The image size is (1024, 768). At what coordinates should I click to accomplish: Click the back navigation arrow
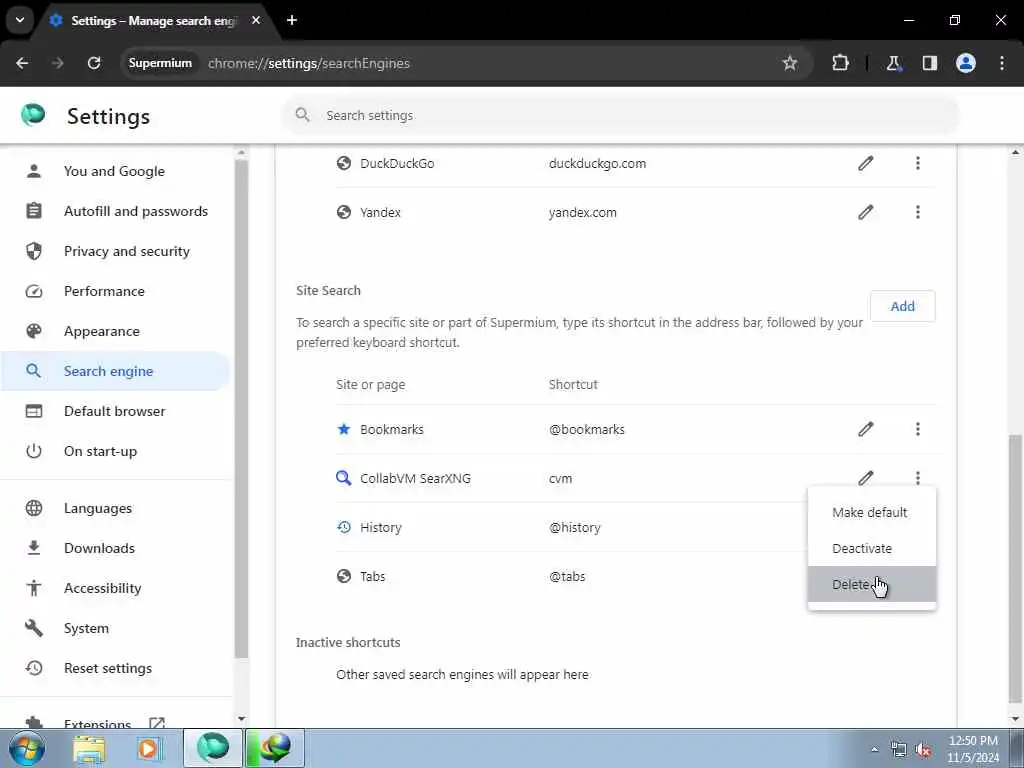tap(22, 63)
